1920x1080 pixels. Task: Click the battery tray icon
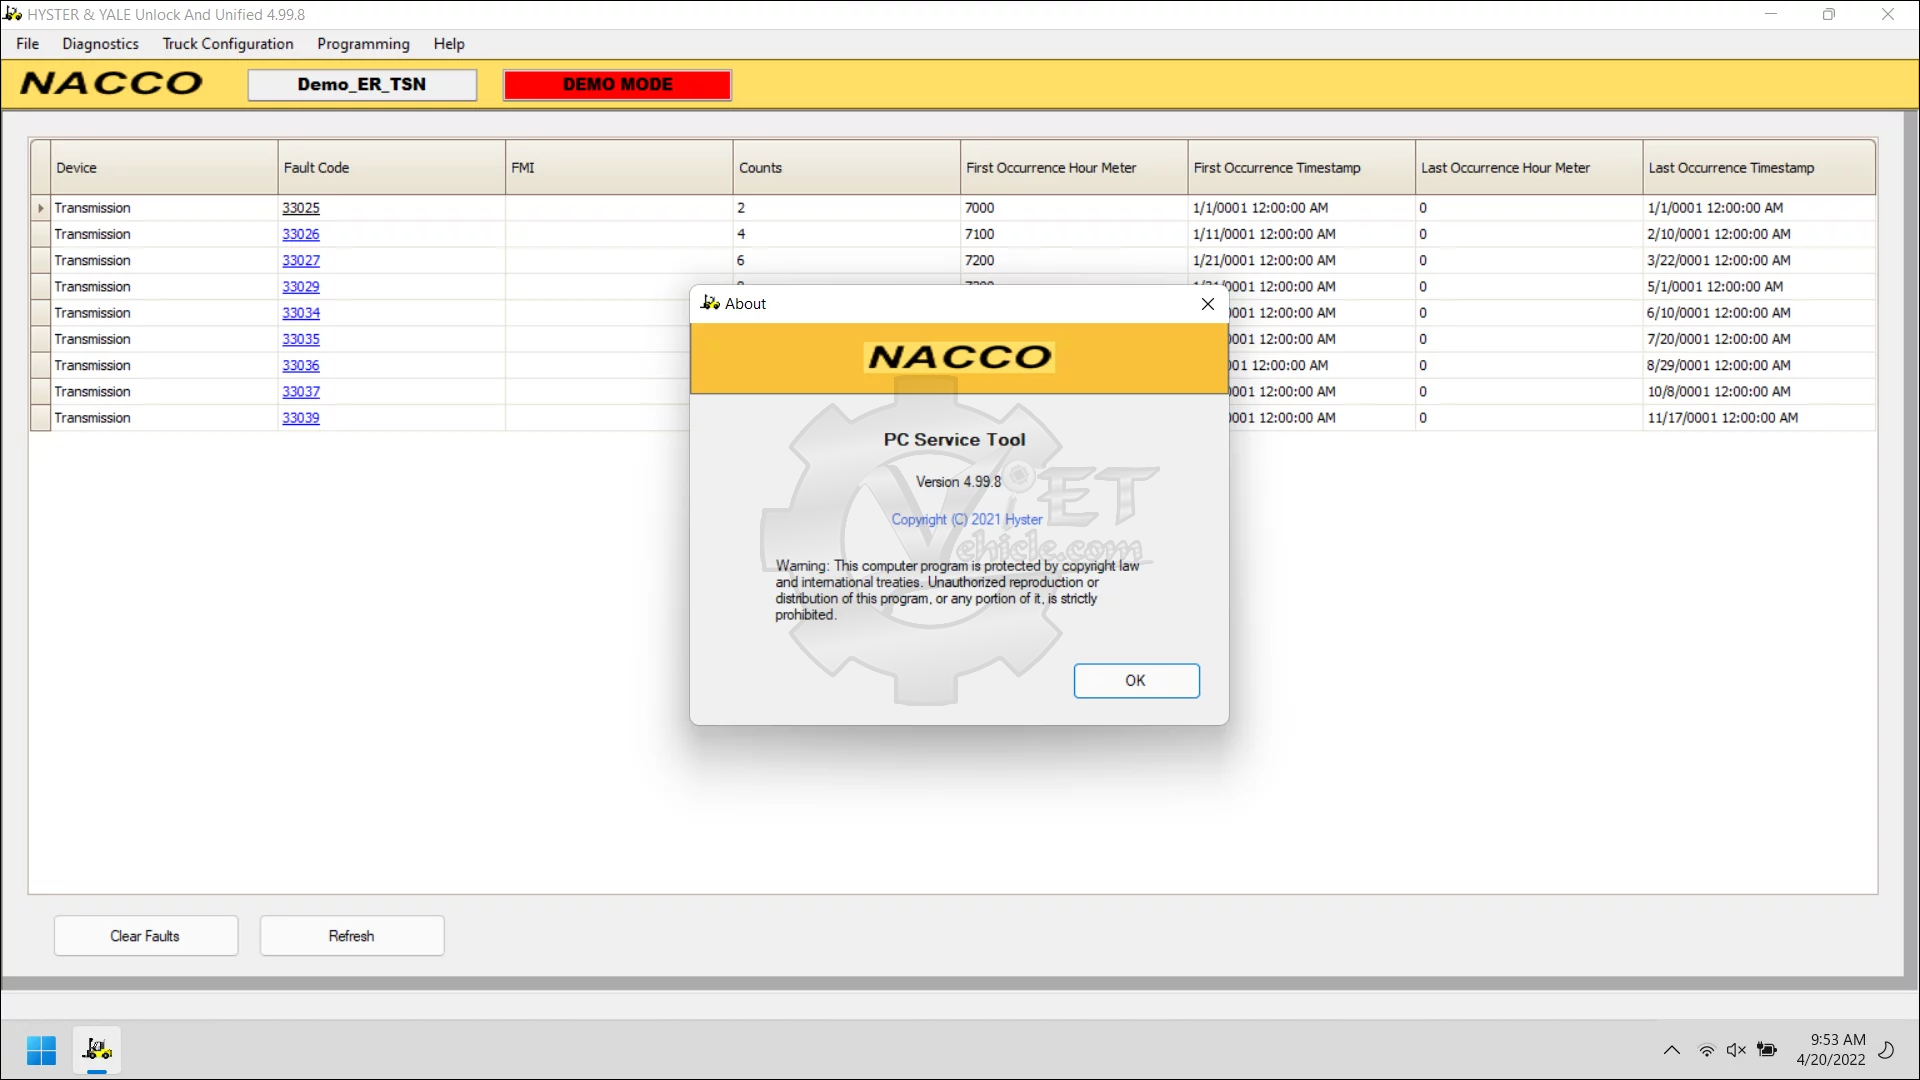1767,1050
